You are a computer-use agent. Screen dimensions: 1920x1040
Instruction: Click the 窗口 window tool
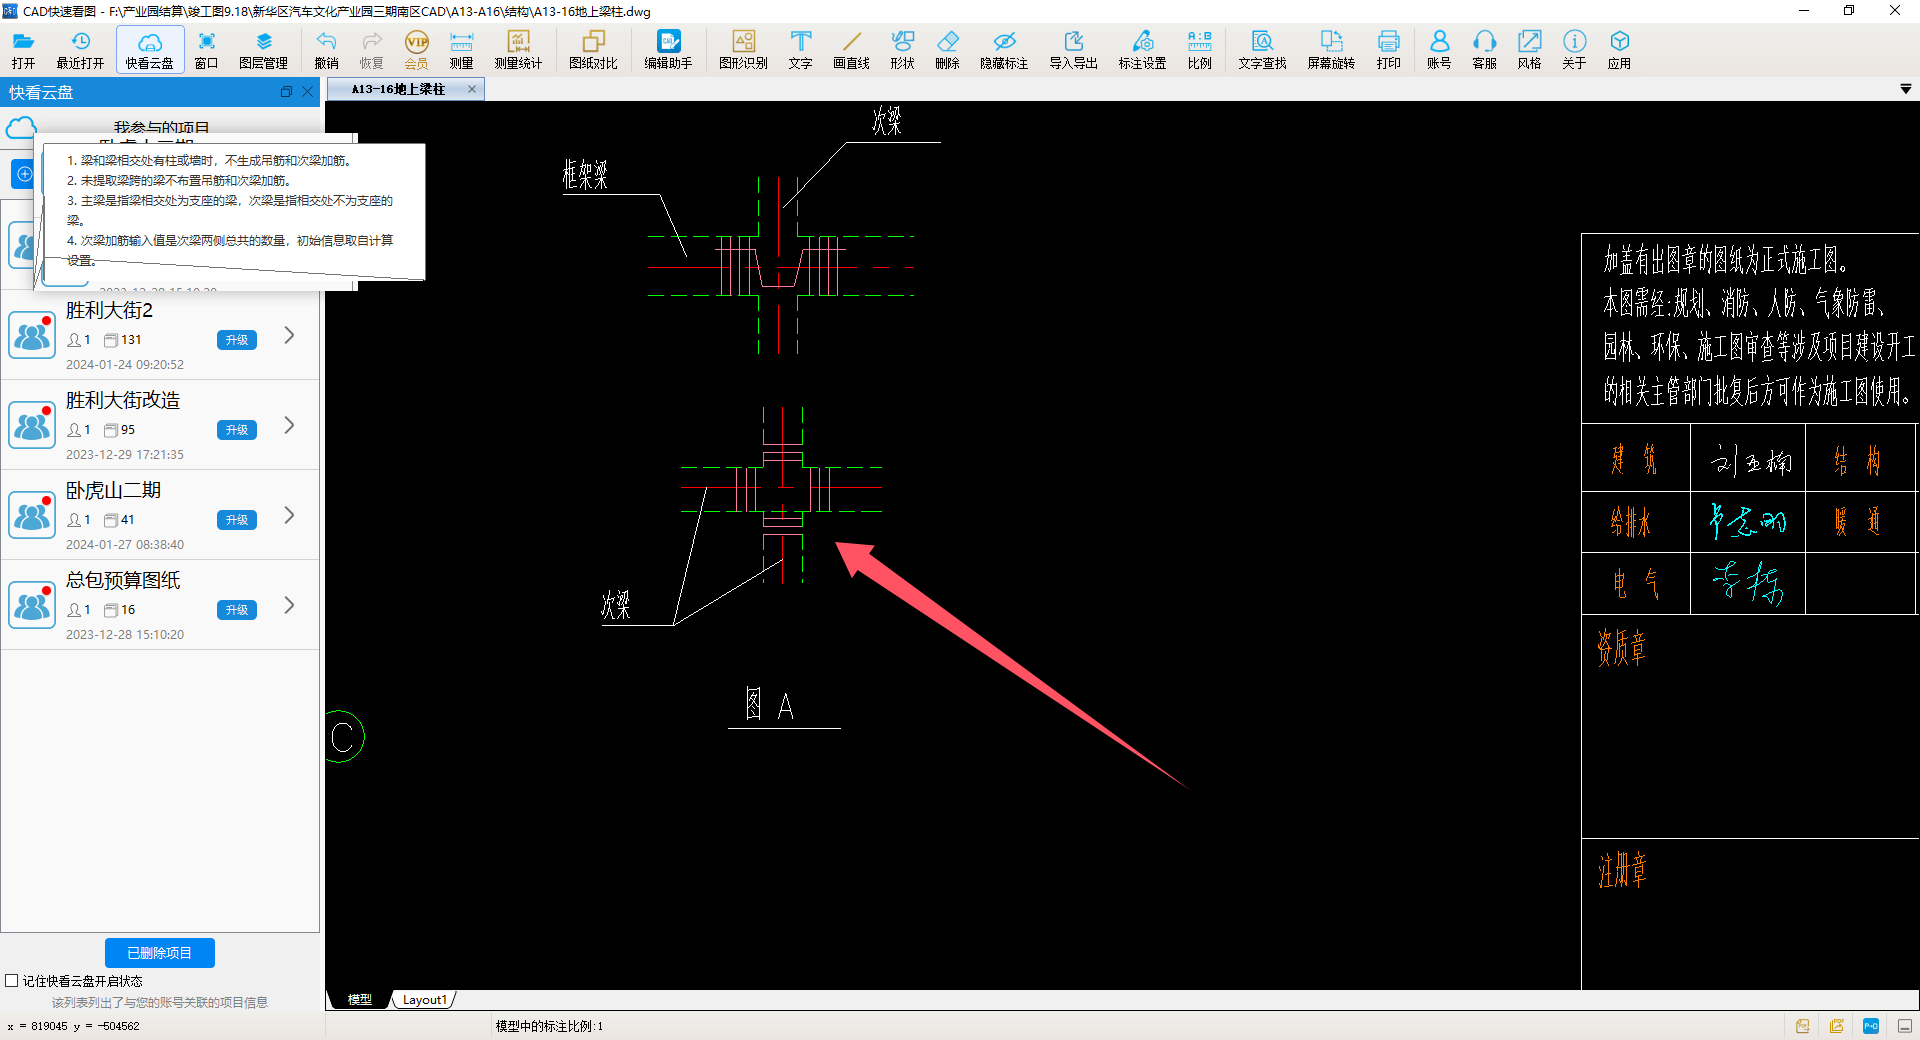pyautogui.click(x=206, y=50)
